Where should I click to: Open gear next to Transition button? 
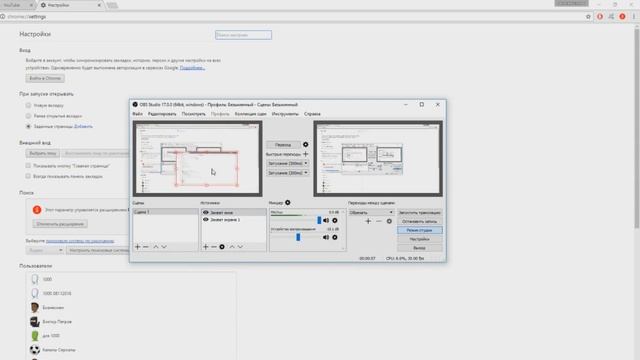click(x=305, y=144)
